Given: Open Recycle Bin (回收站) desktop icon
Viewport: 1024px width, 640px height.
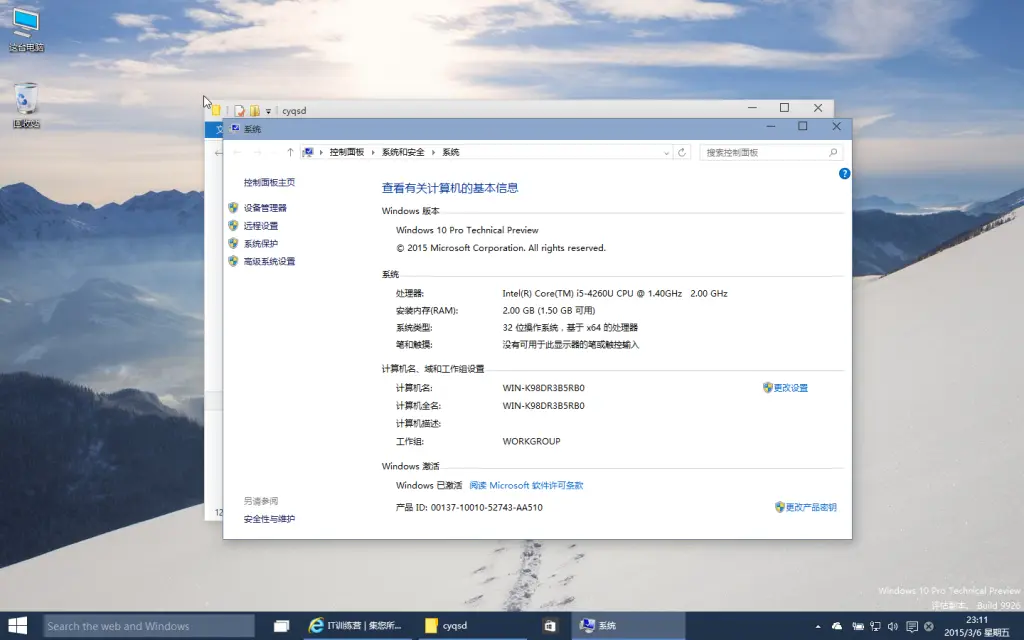Looking at the screenshot, I should tap(26, 106).
